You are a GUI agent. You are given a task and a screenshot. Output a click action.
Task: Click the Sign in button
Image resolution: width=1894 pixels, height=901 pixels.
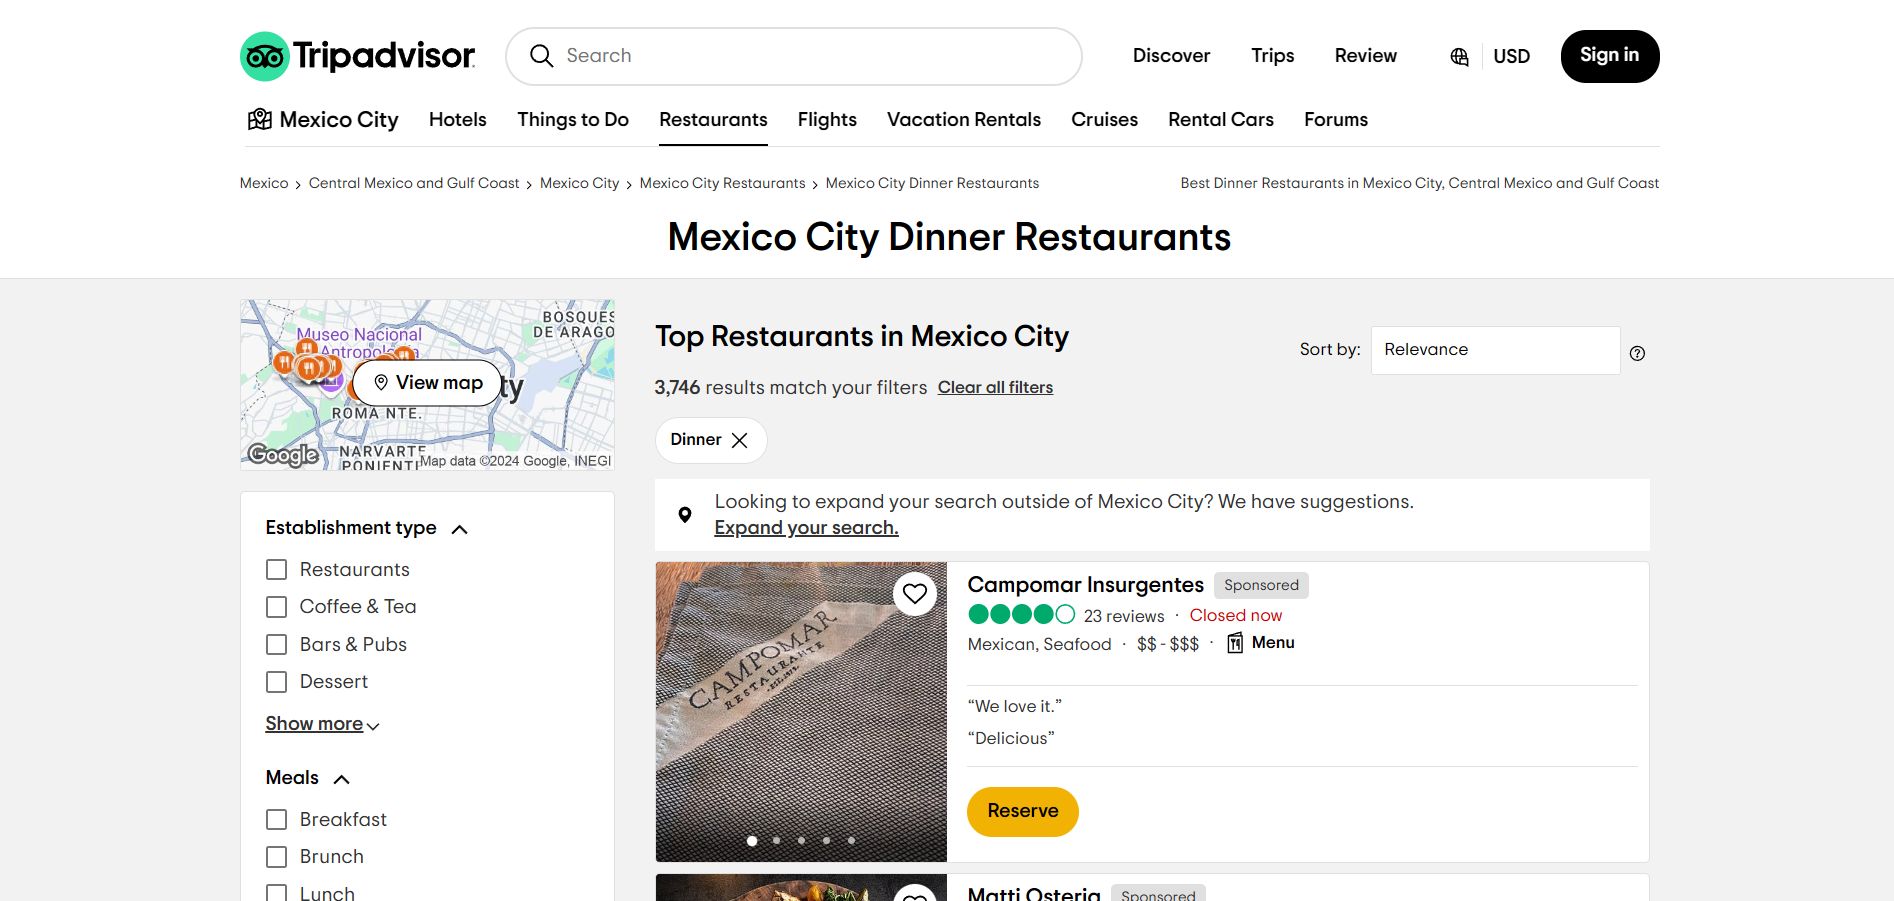1610,56
